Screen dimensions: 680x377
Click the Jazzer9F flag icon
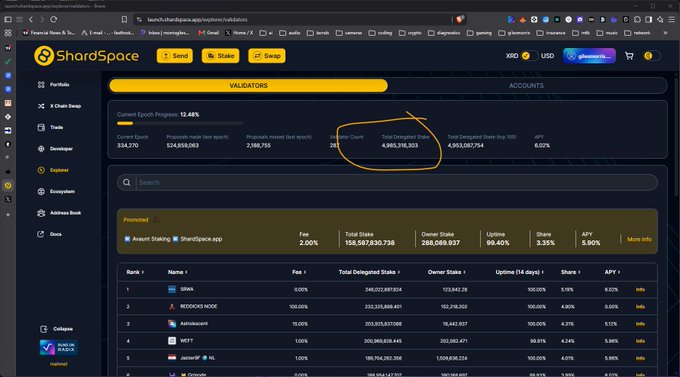(x=172, y=358)
